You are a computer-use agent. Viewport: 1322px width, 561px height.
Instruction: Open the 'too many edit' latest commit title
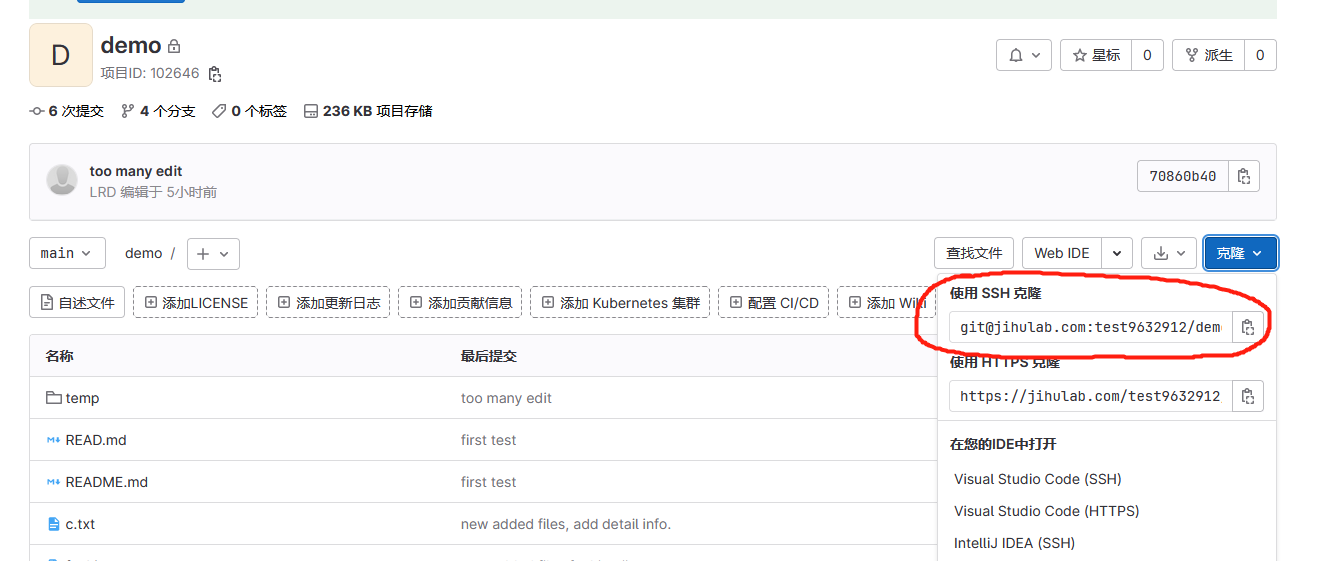point(136,171)
